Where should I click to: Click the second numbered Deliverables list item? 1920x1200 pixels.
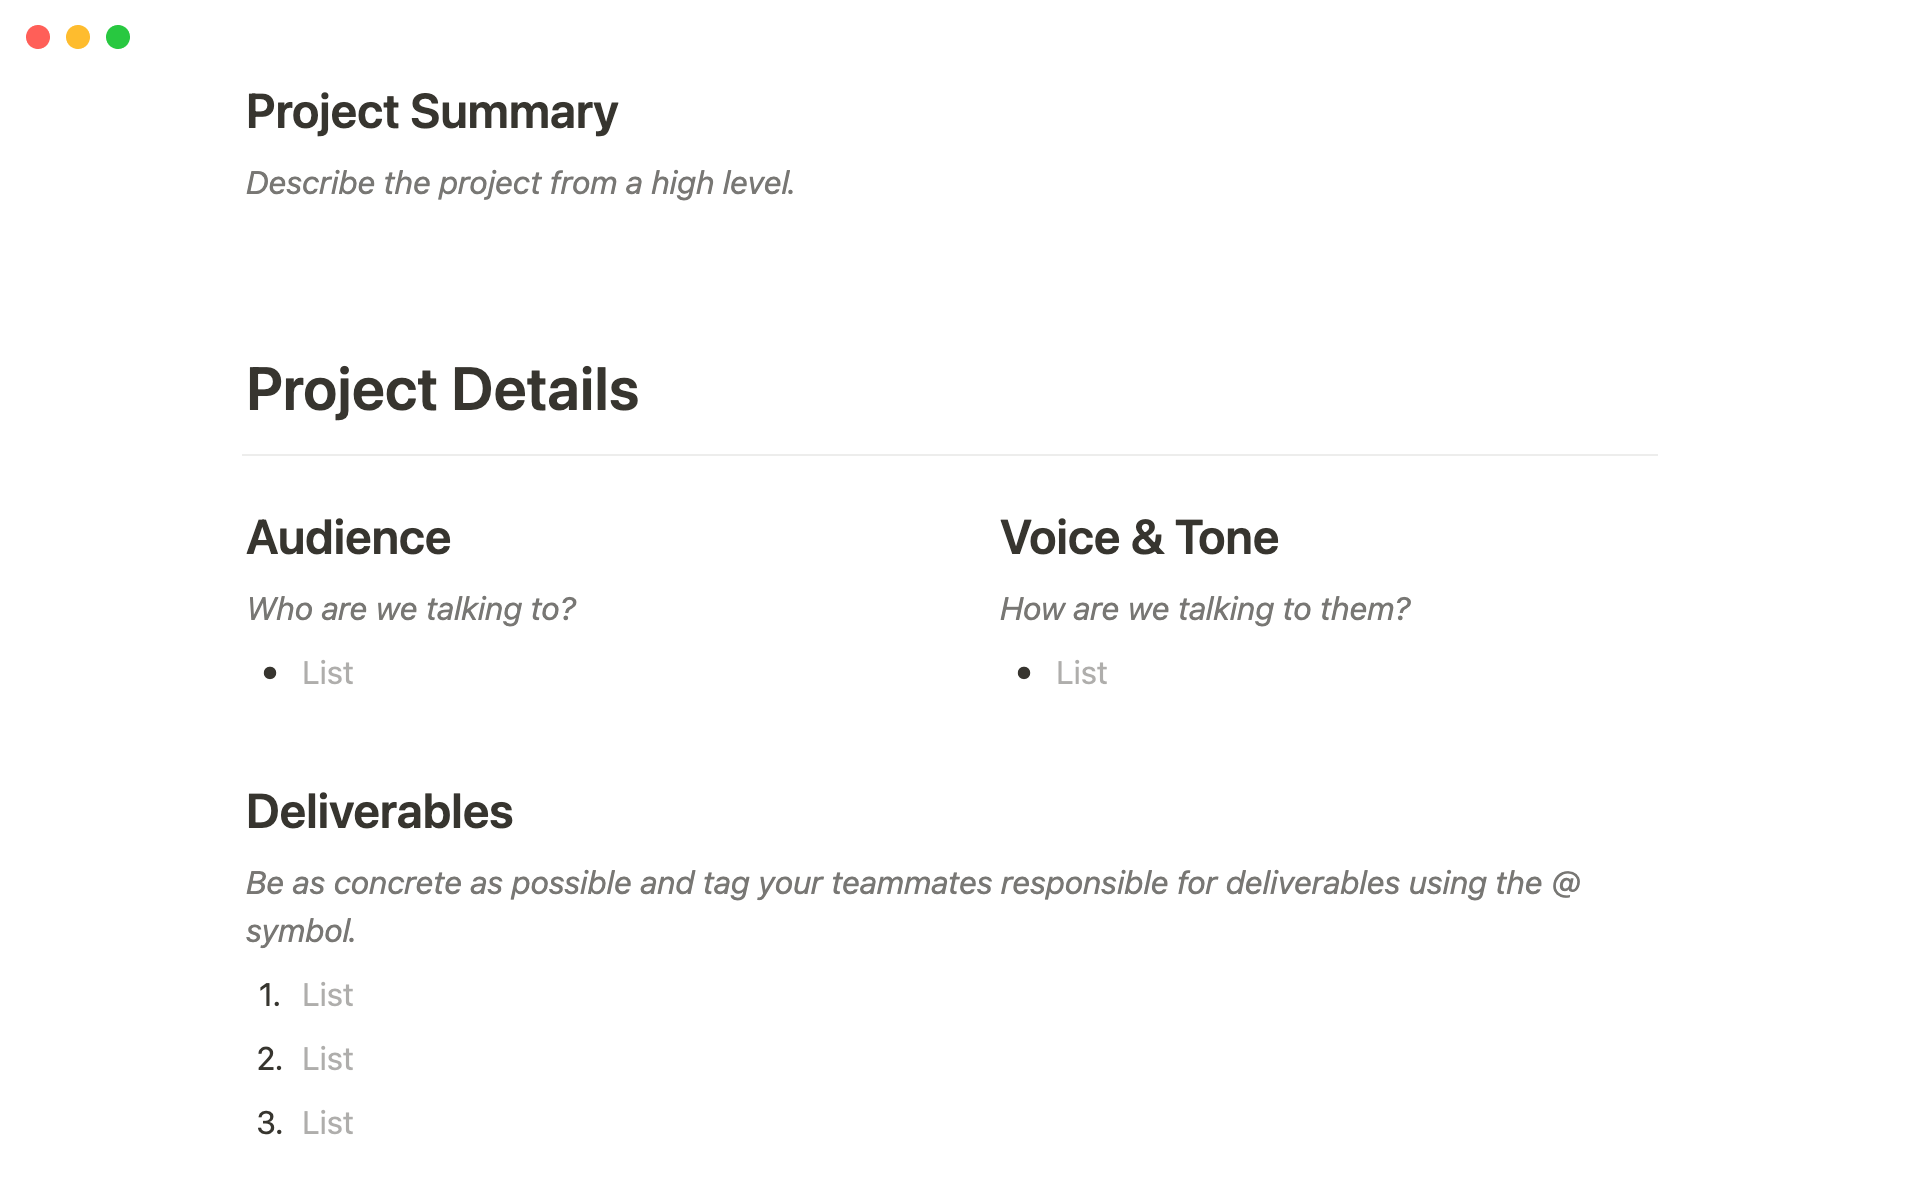coord(328,1059)
